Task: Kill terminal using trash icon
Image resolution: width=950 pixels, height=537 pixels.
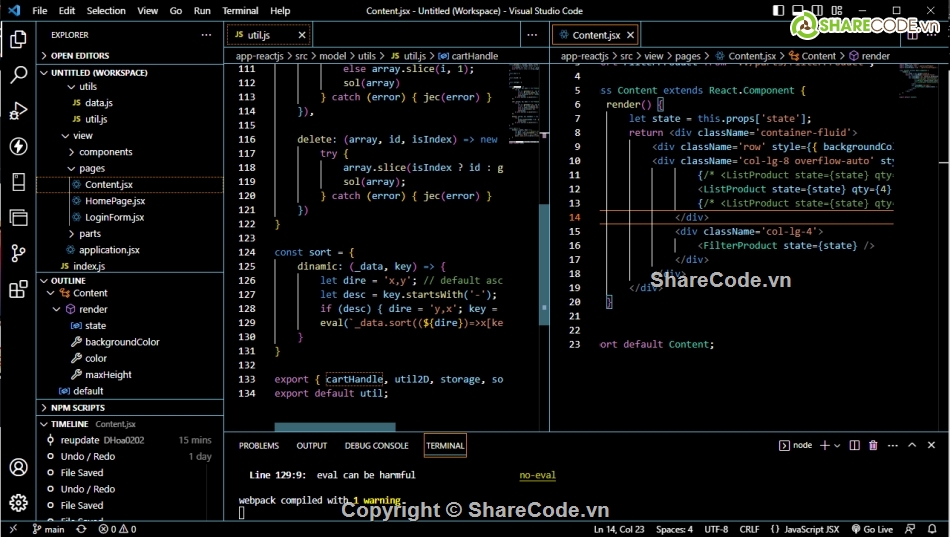Action: tap(873, 446)
